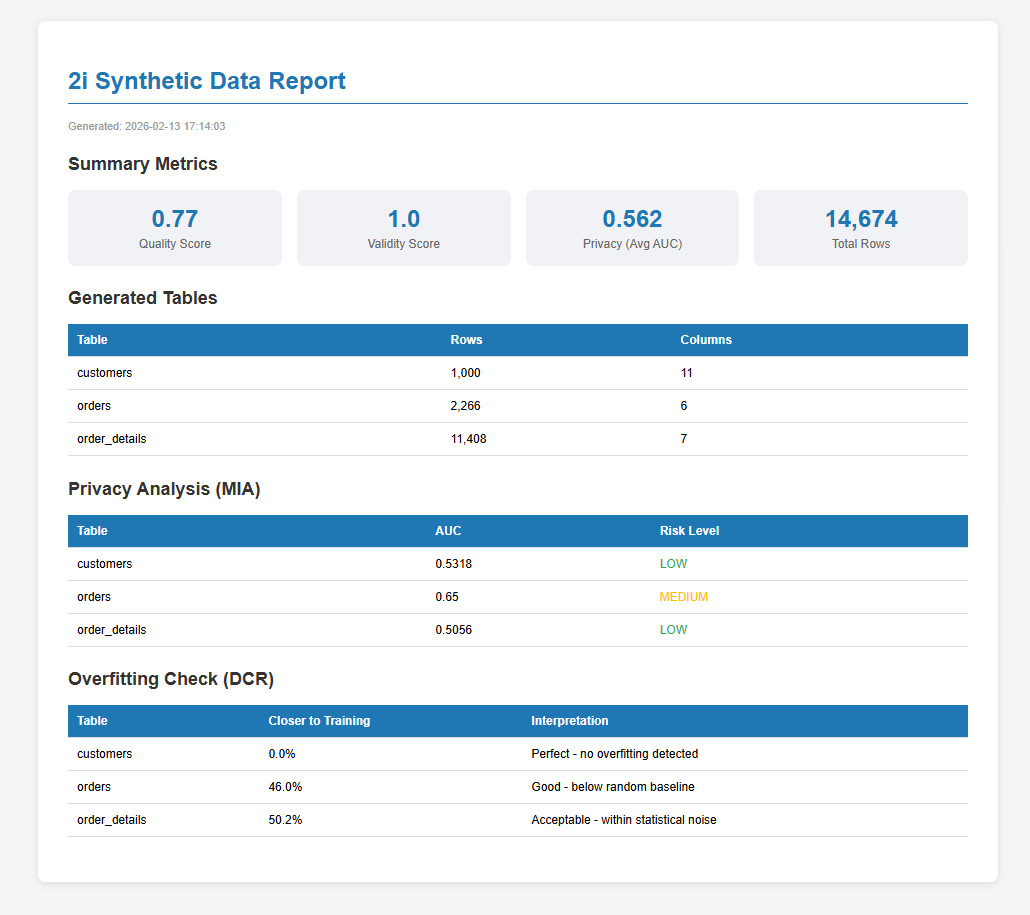Click the Table column header in Generated Tables
The image size is (1030, 915).
[92, 339]
